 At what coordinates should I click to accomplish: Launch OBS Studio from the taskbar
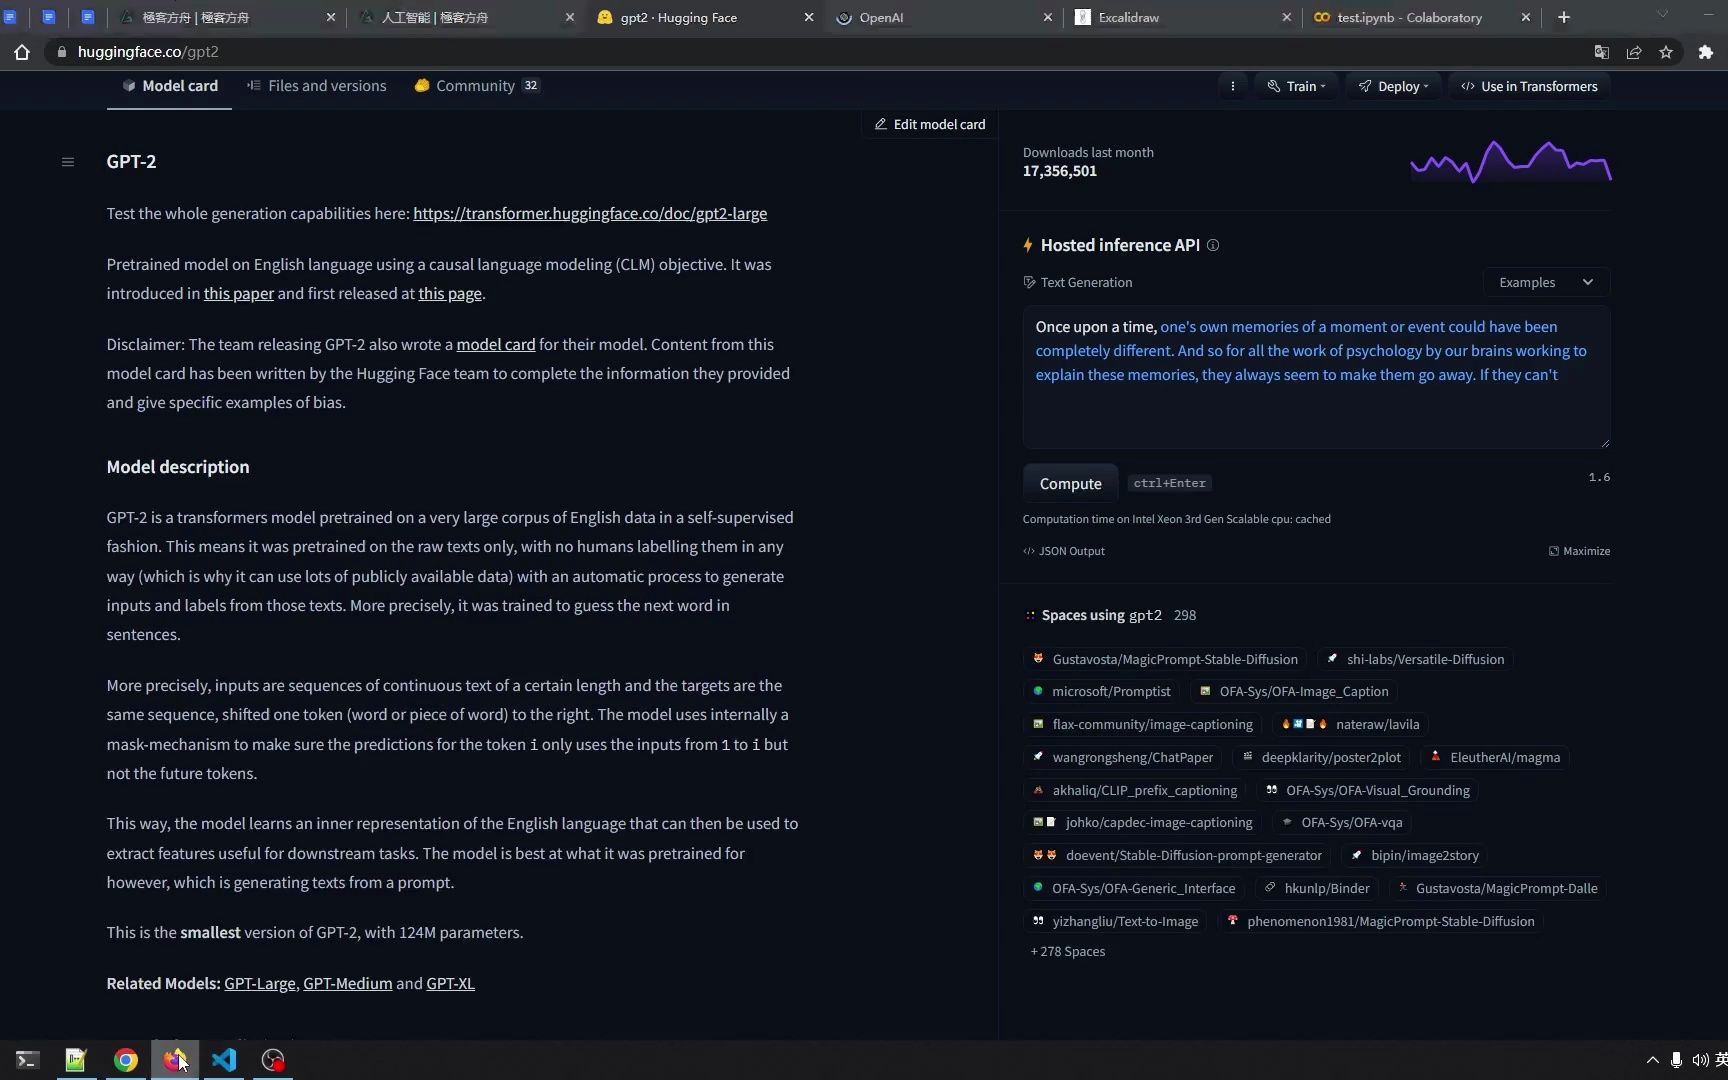pyautogui.click(x=272, y=1060)
